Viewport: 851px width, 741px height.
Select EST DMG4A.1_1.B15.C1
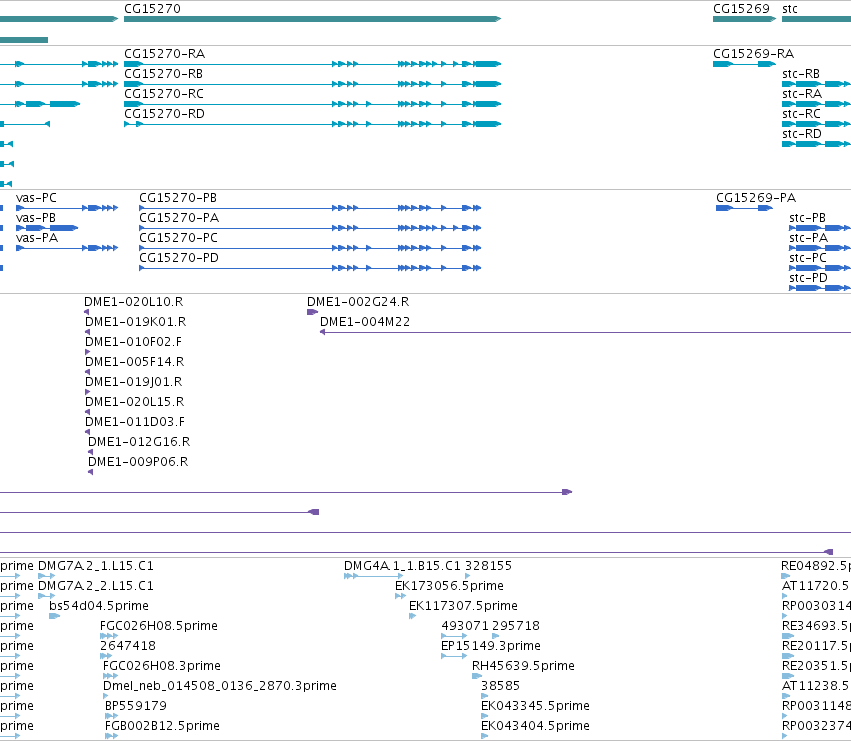pos(373,576)
